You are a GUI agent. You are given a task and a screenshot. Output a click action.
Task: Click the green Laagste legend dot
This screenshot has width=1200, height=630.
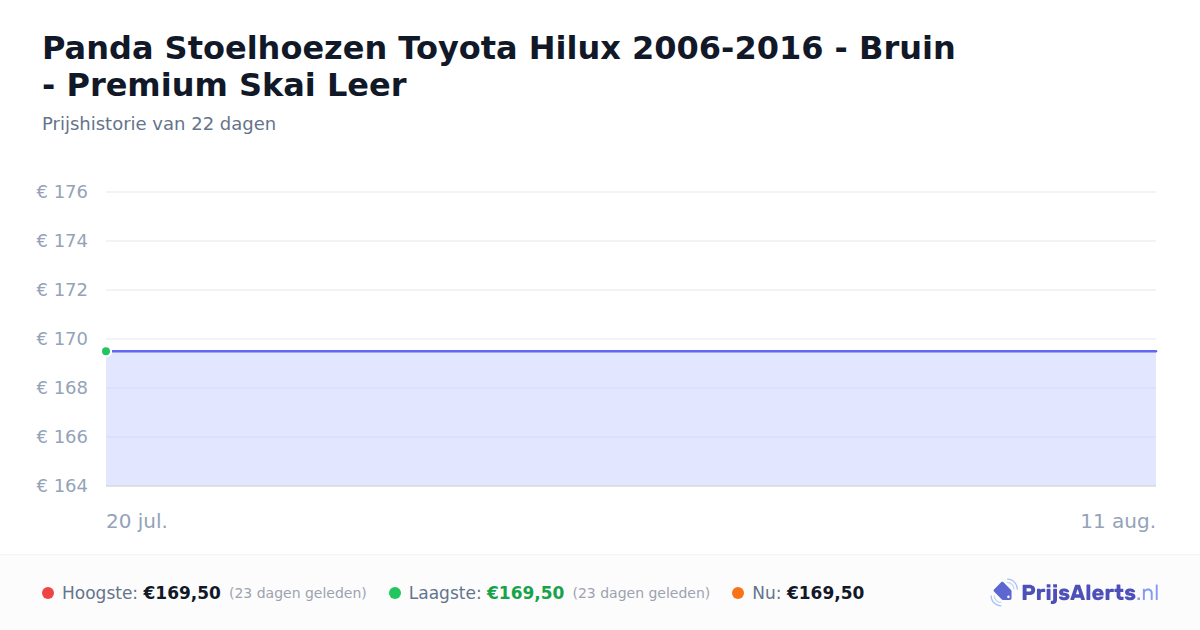click(395, 593)
